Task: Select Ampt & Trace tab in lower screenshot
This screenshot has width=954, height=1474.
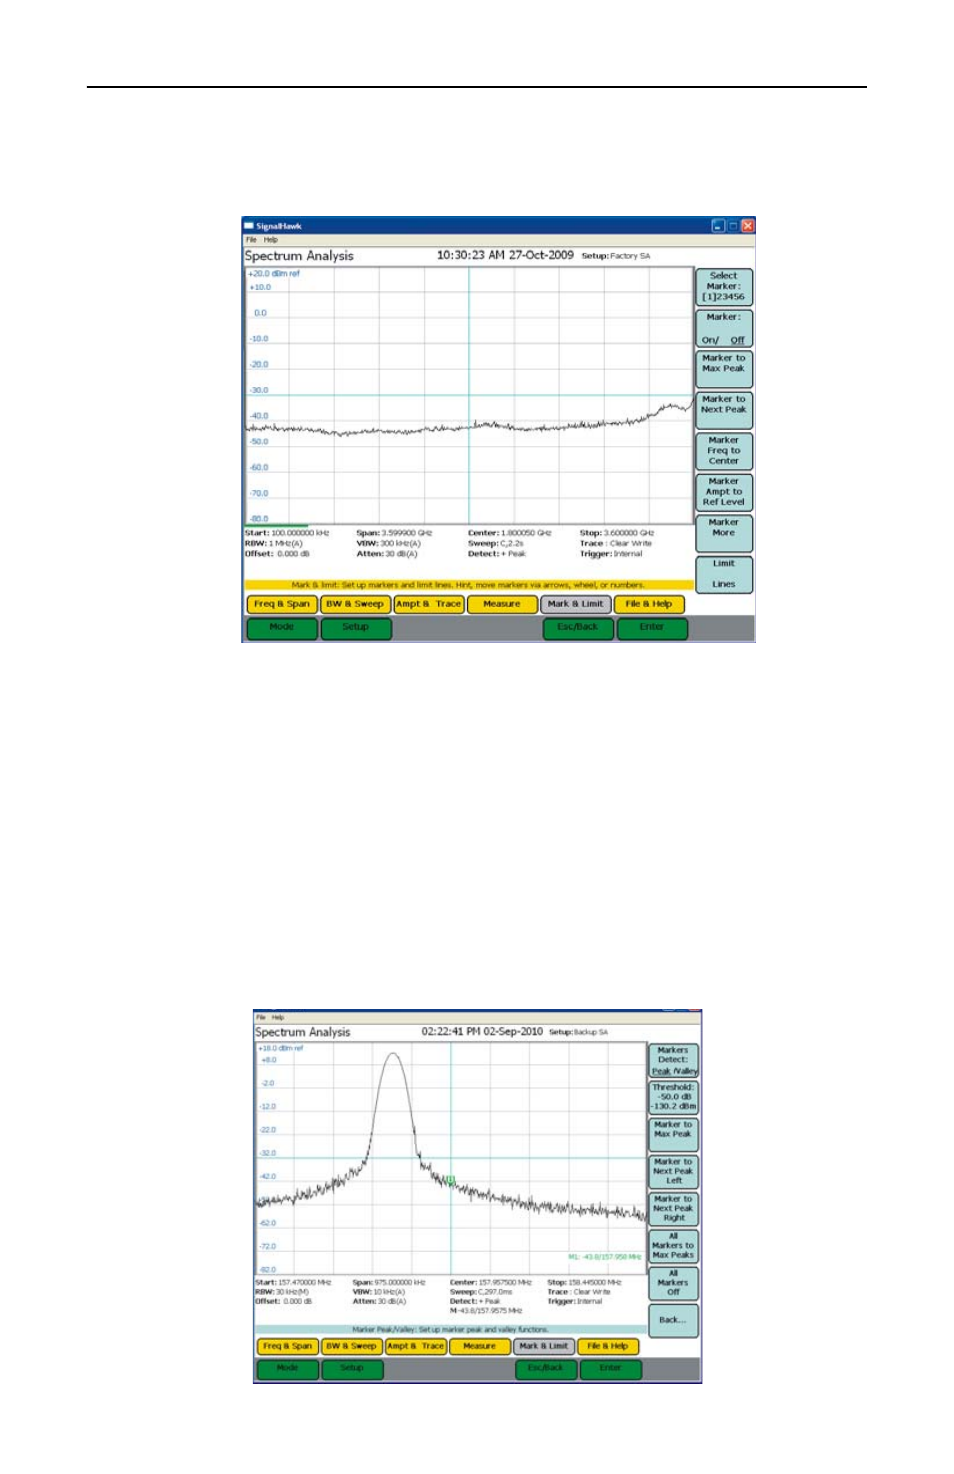Action: pos(416,1346)
